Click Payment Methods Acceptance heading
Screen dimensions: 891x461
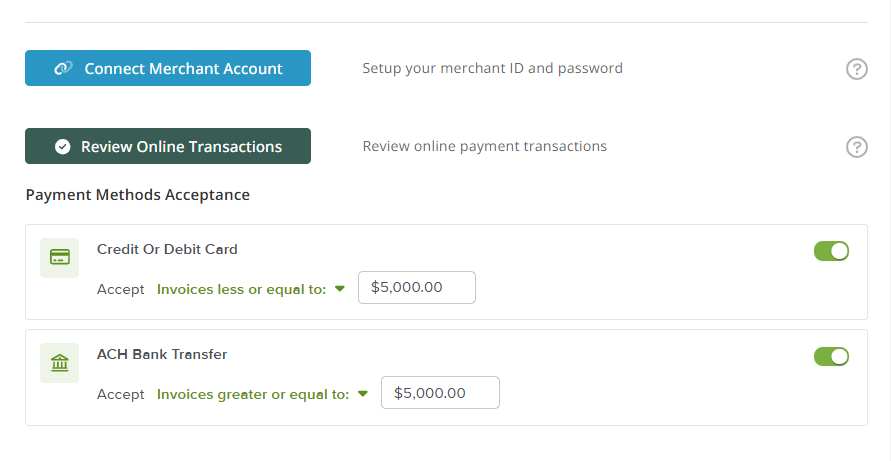tap(138, 195)
